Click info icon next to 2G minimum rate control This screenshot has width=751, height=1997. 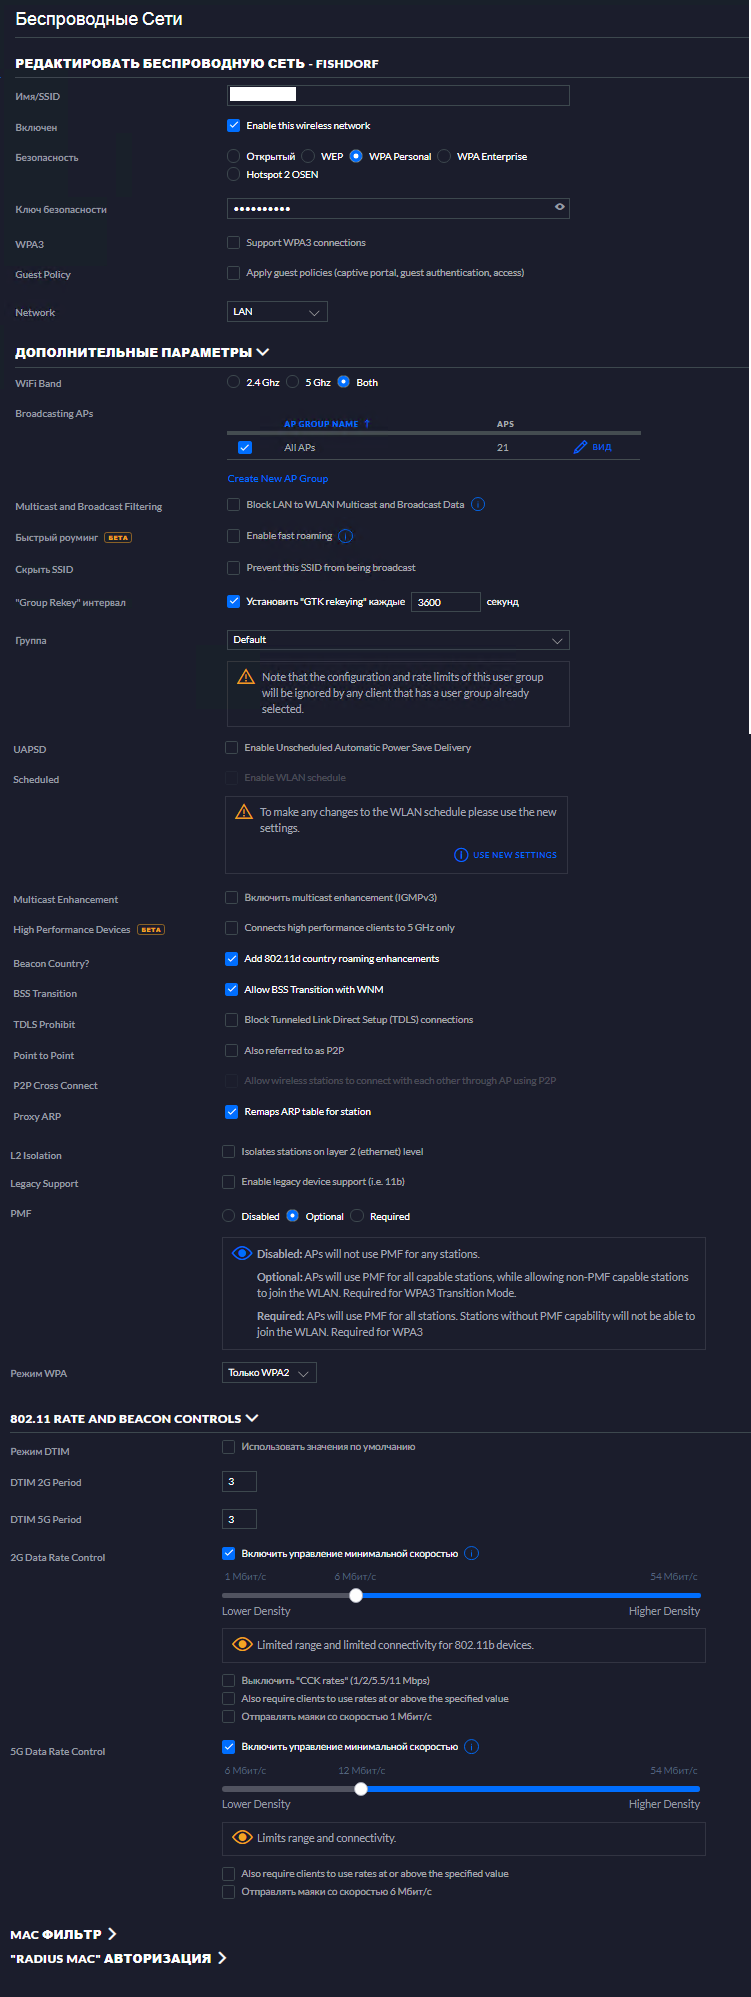coord(472,1553)
